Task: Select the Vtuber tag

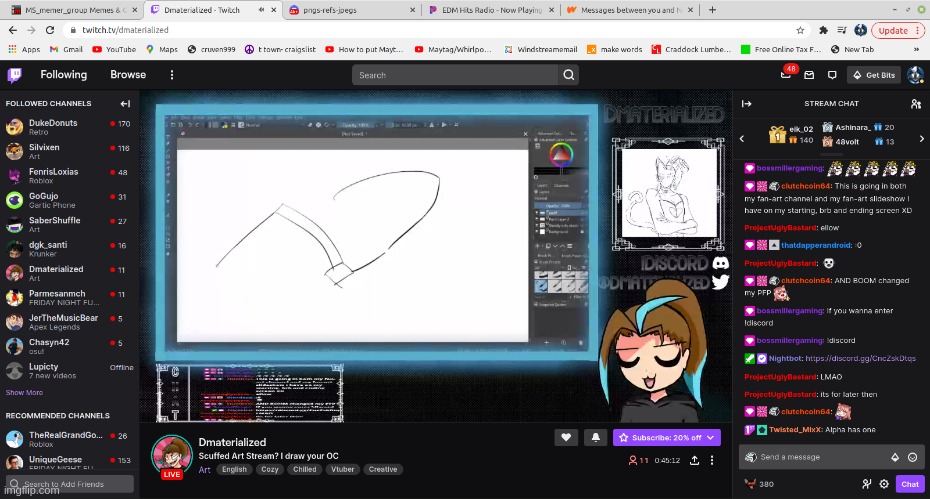Action: (343, 469)
